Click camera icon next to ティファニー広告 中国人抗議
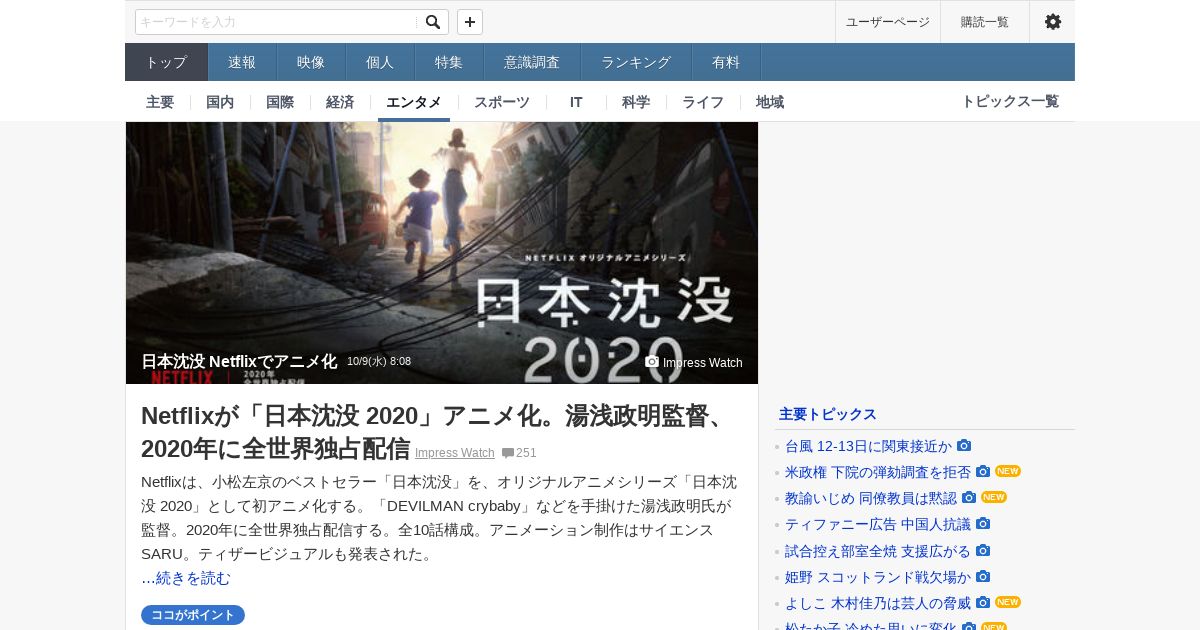The height and width of the screenshot is (630, 1200). pos(983,524)
